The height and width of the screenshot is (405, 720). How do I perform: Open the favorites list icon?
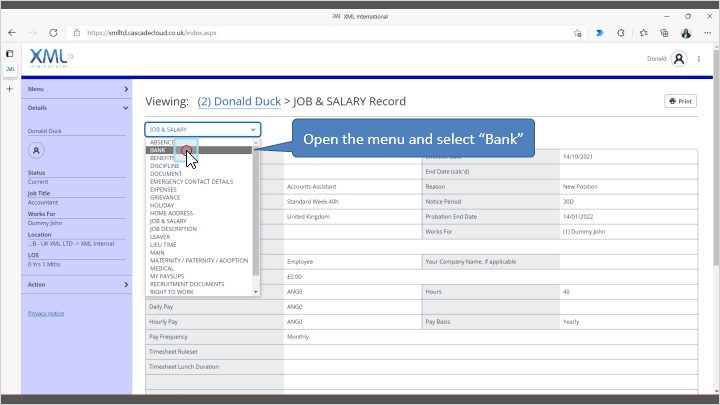tap(643, 33)
